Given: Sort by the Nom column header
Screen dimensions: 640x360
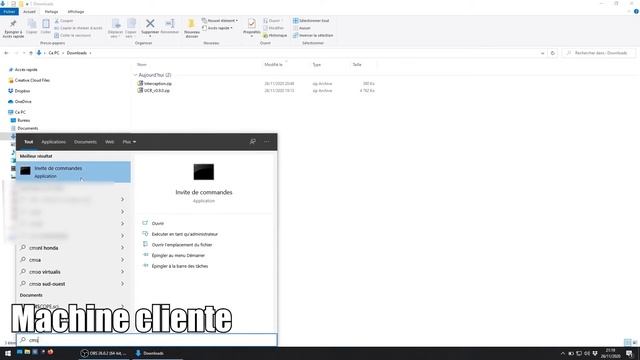Looking at the screenshot, I should [x=142, y=64].
